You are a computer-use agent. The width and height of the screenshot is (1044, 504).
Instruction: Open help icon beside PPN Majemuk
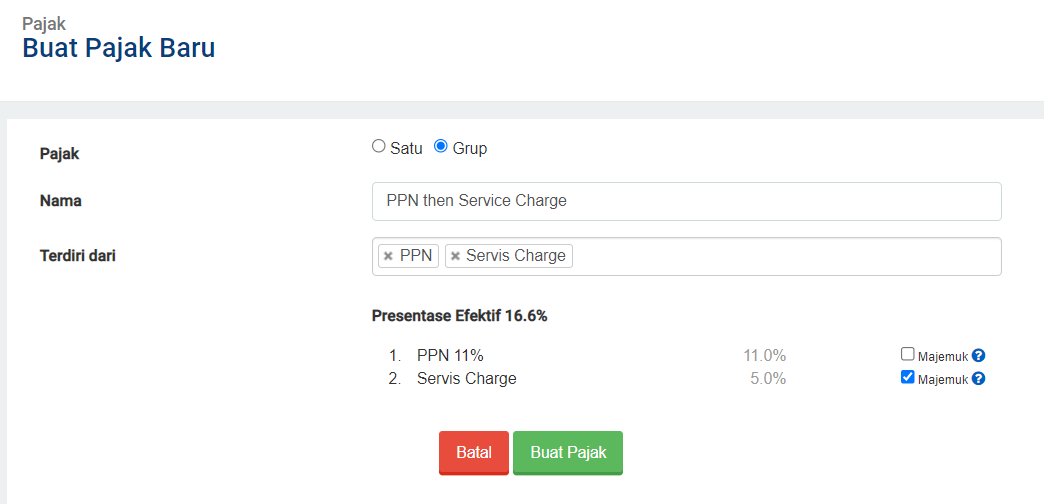(978, 356)
